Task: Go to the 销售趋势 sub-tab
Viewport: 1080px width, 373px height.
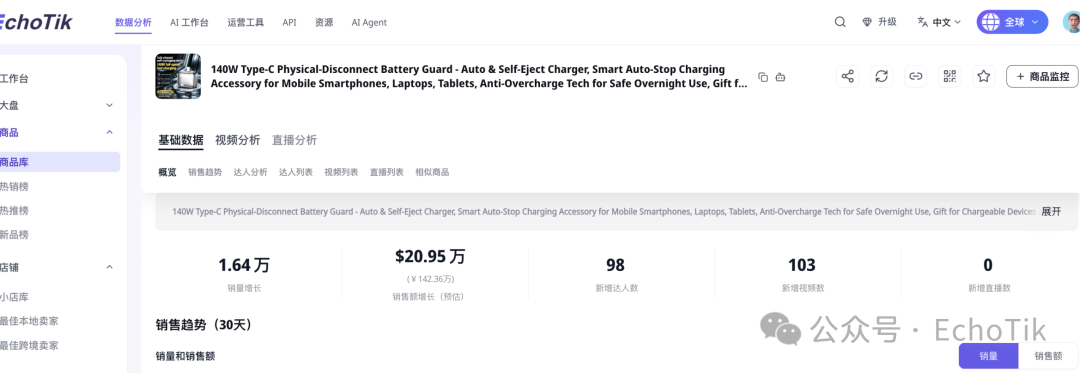Action: (205, 172)
